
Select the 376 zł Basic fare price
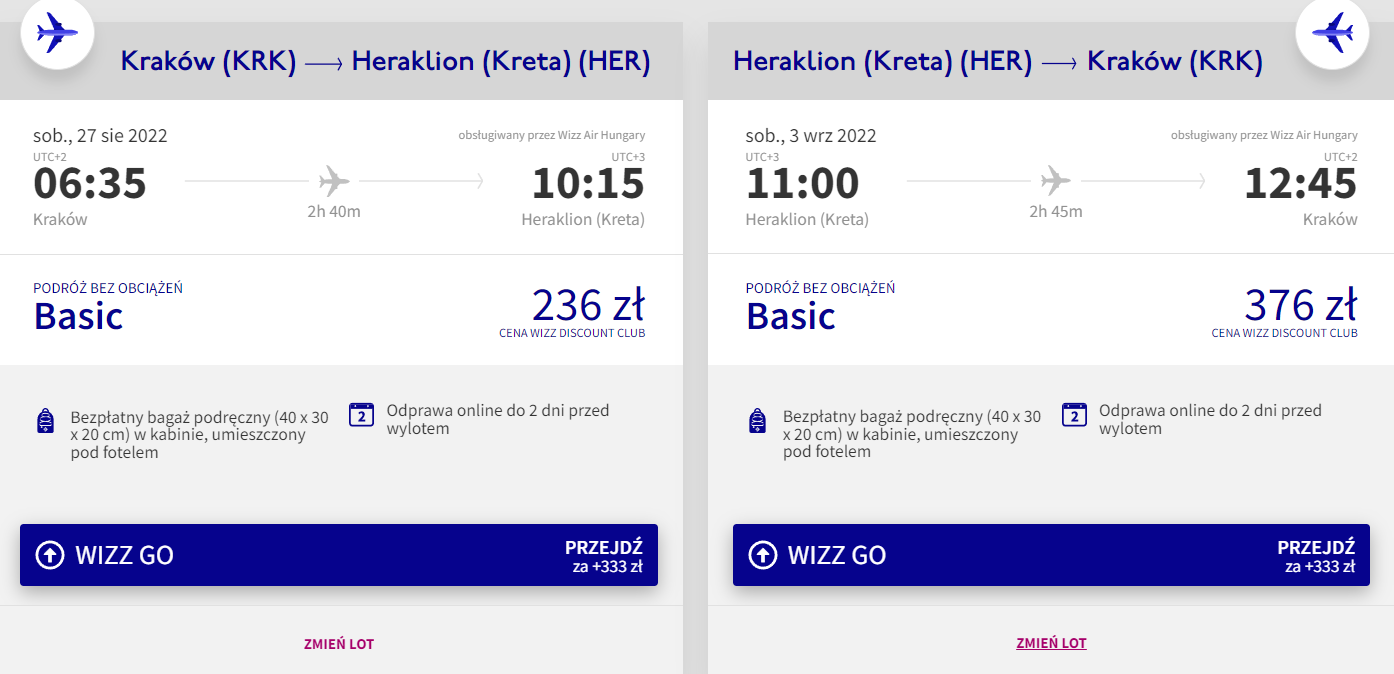point(1300,305)
